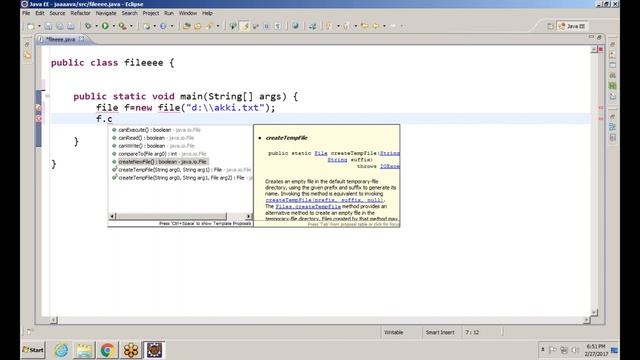Select canExecute() : boolean proposal
The image size is (640, 360).
click(x=180, y=130)
